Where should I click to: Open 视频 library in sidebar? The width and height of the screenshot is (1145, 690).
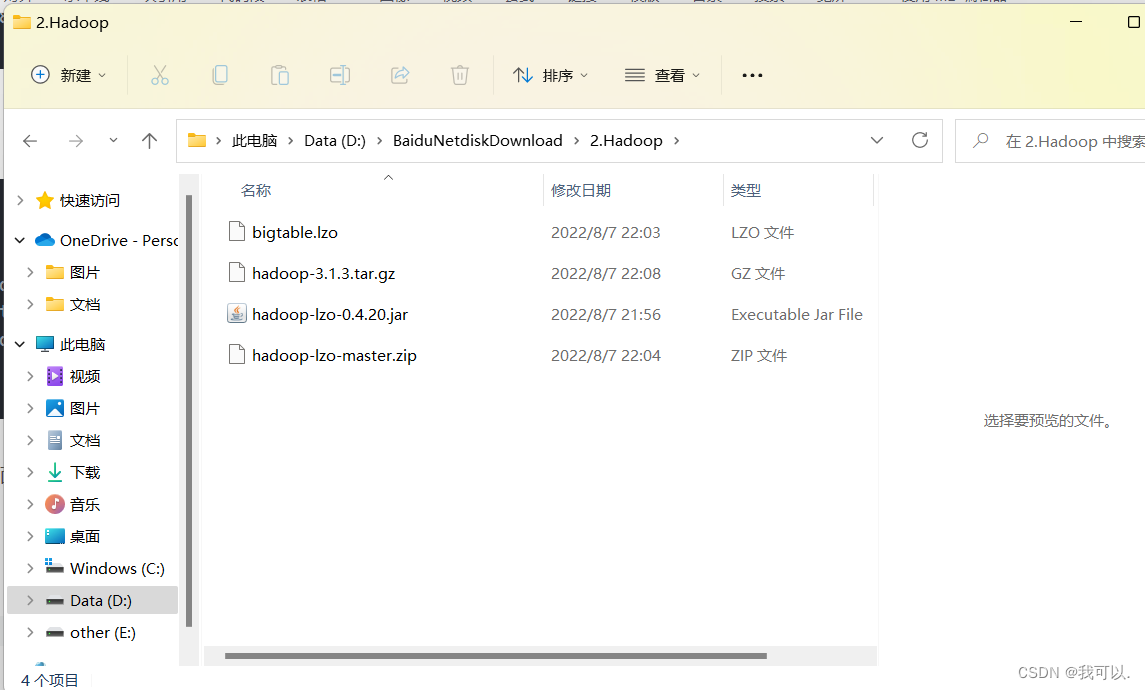pos(85,376)
